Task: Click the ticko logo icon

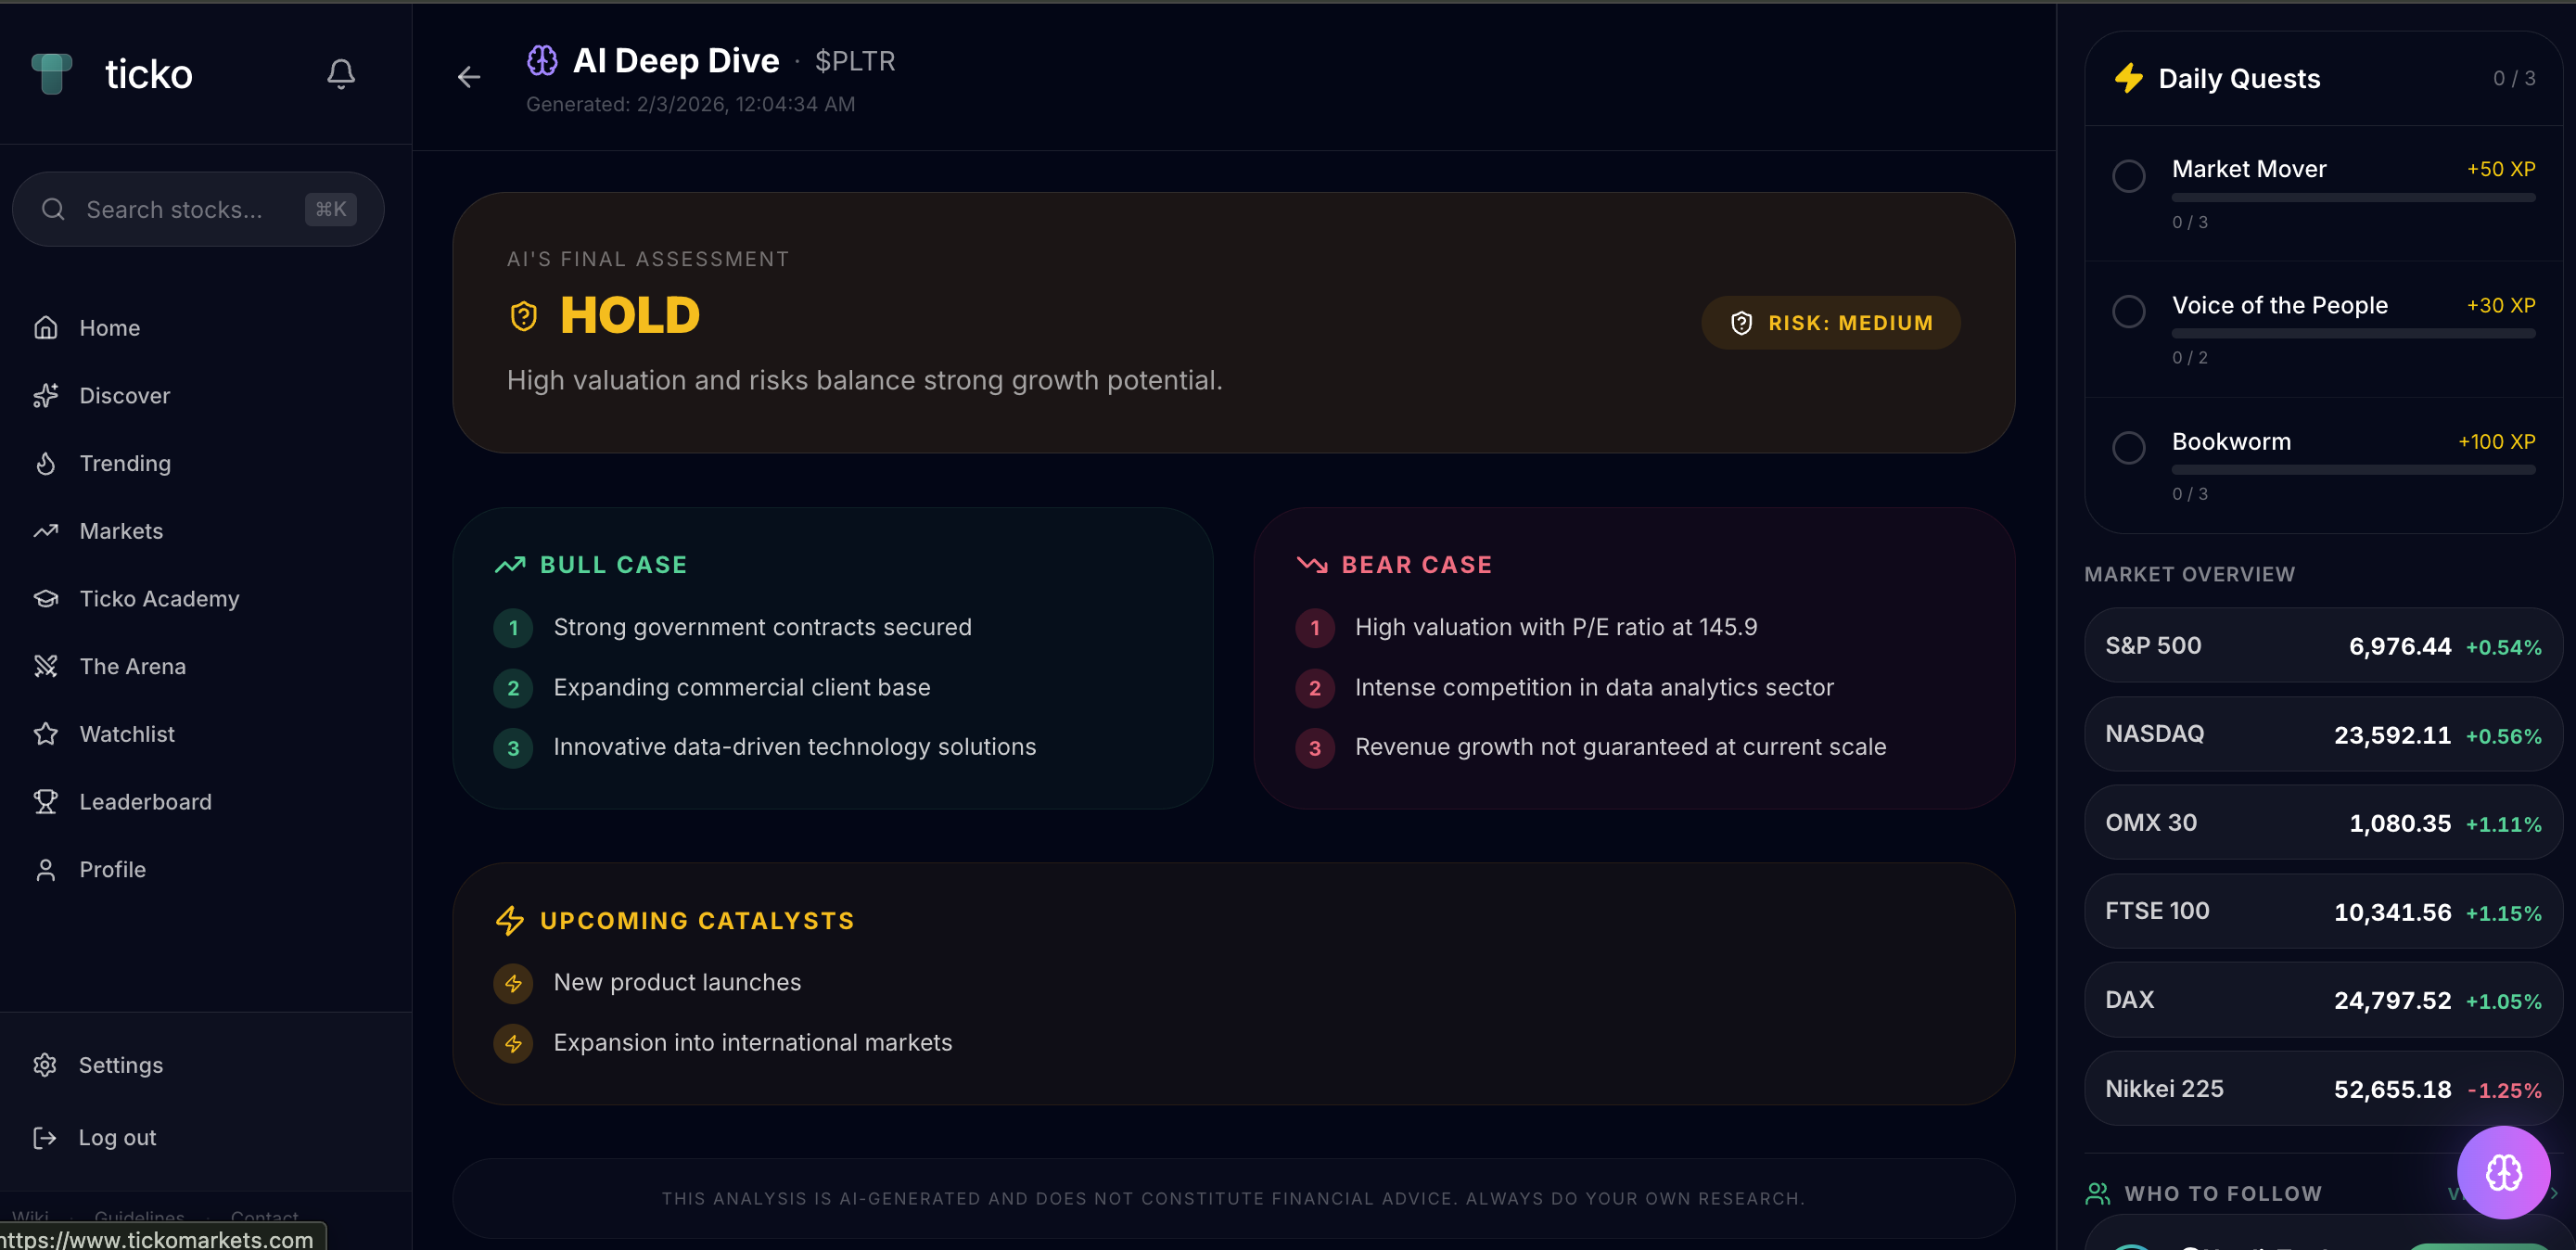Action: click(52, 74)
